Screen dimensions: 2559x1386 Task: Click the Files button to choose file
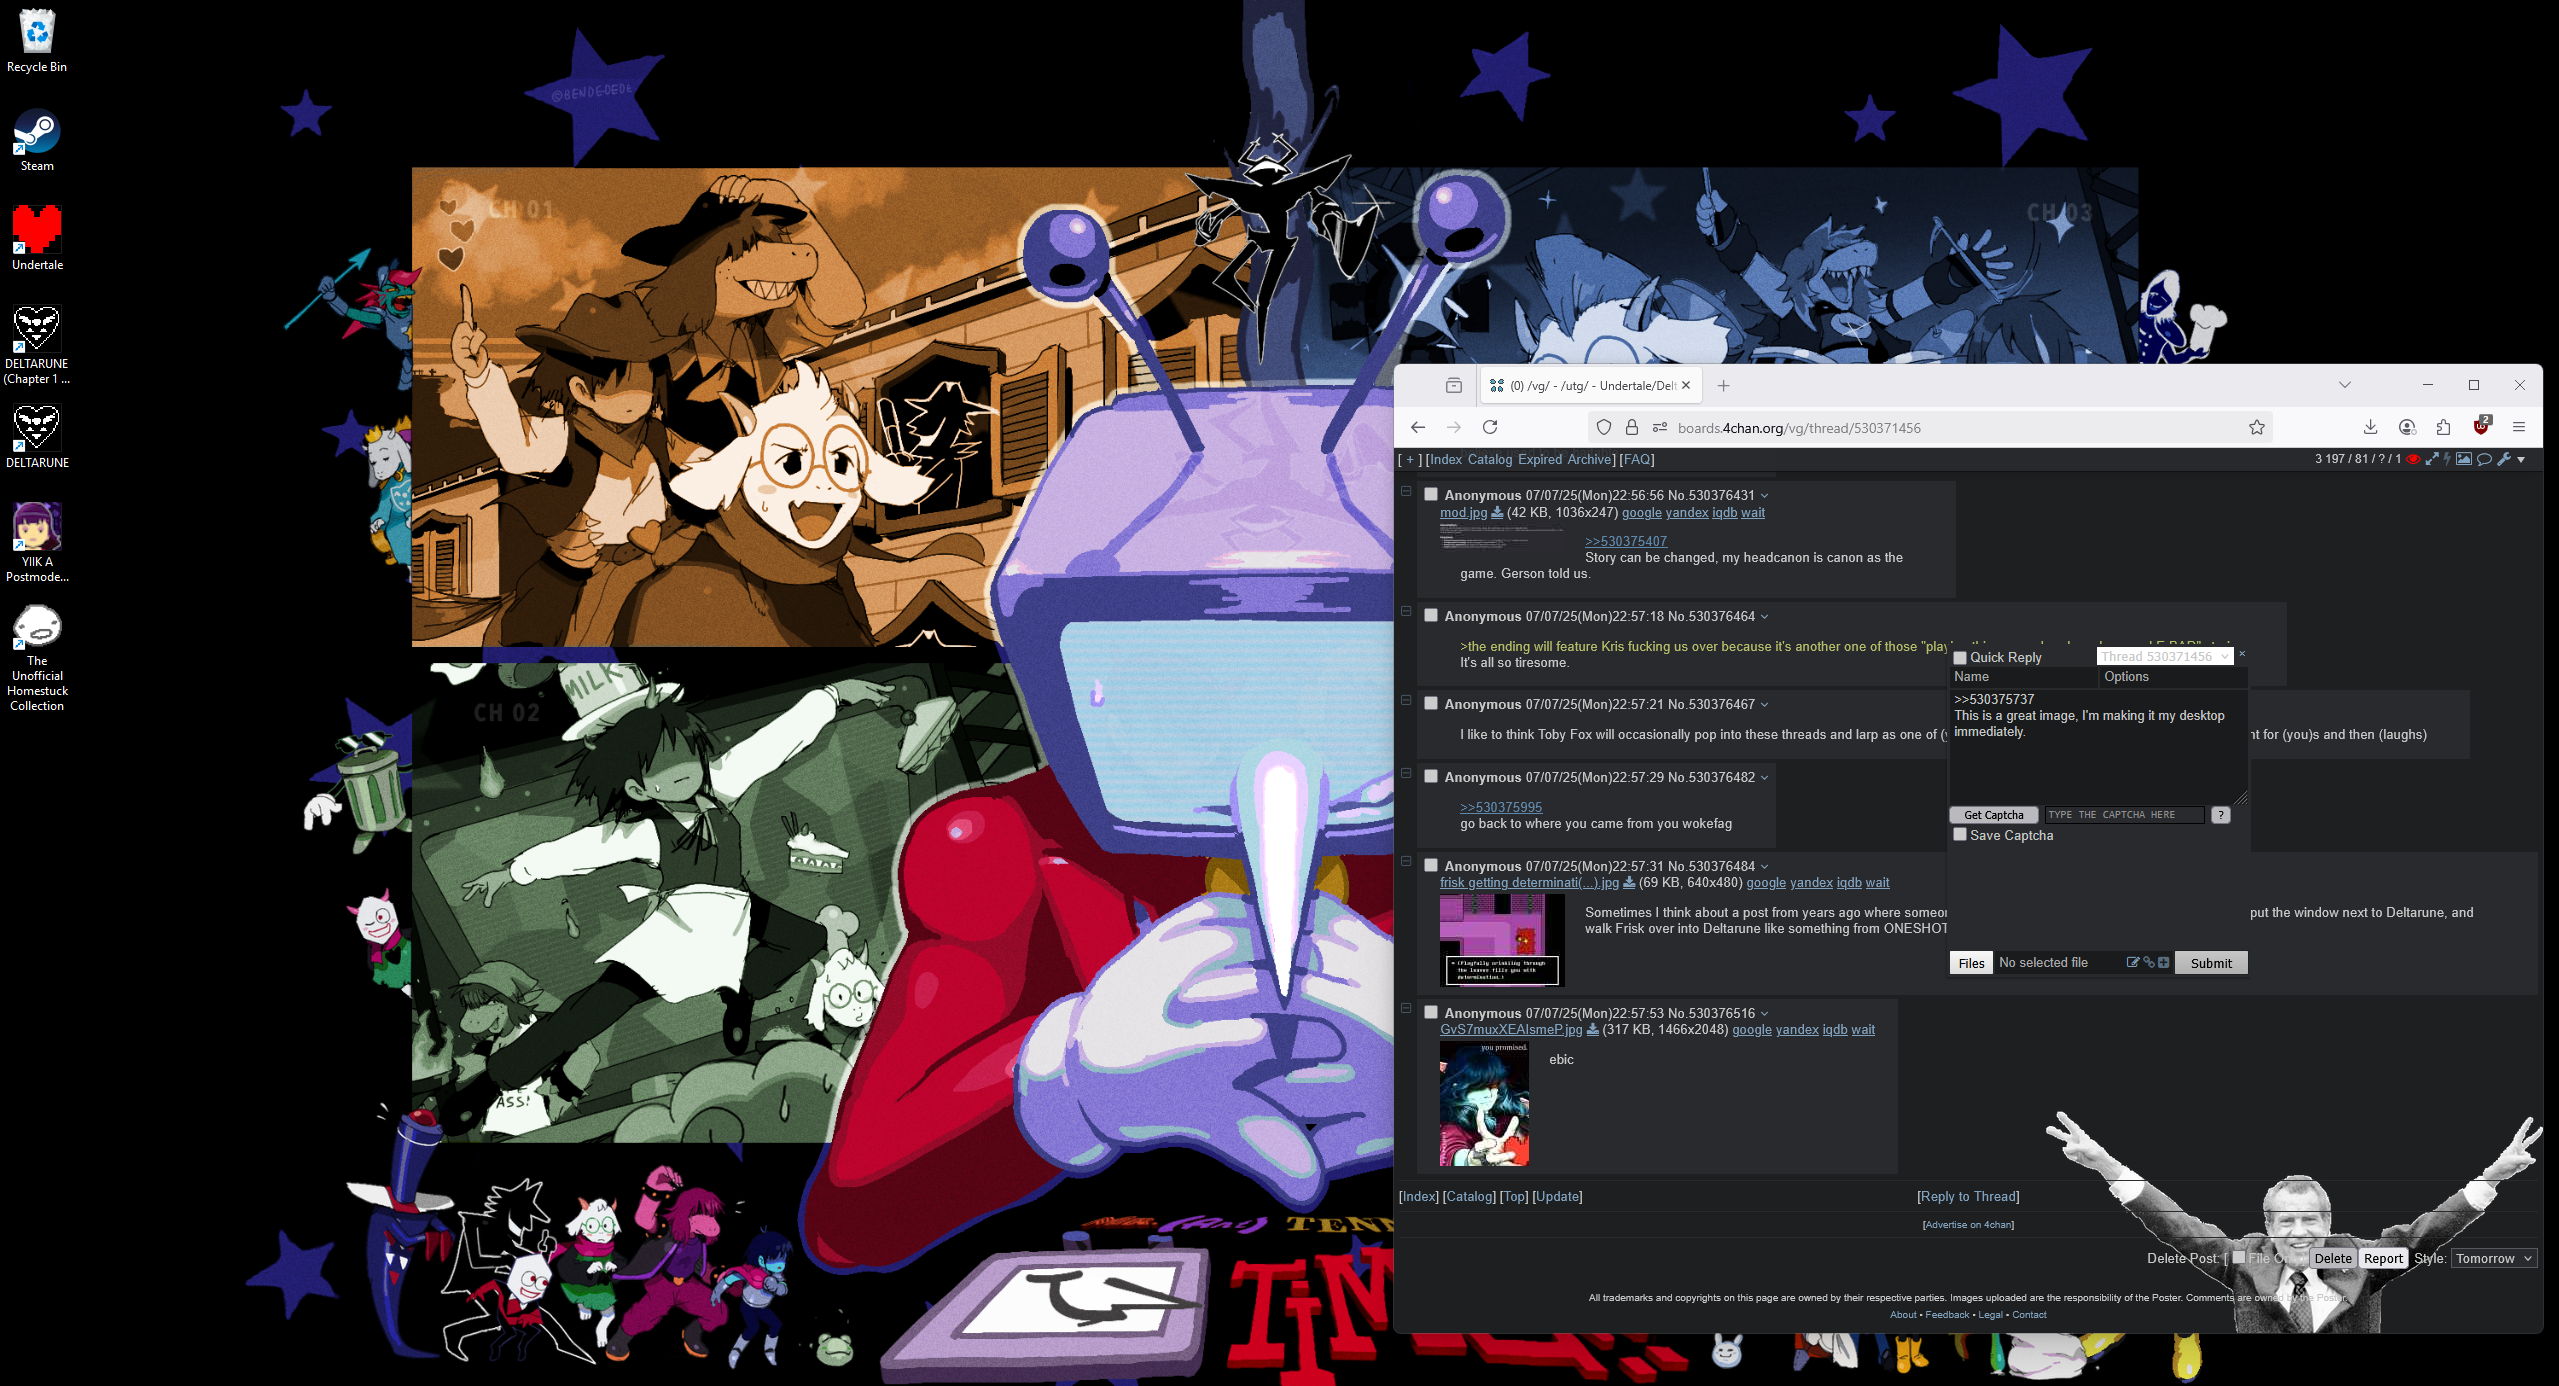tap(1971, 963)
